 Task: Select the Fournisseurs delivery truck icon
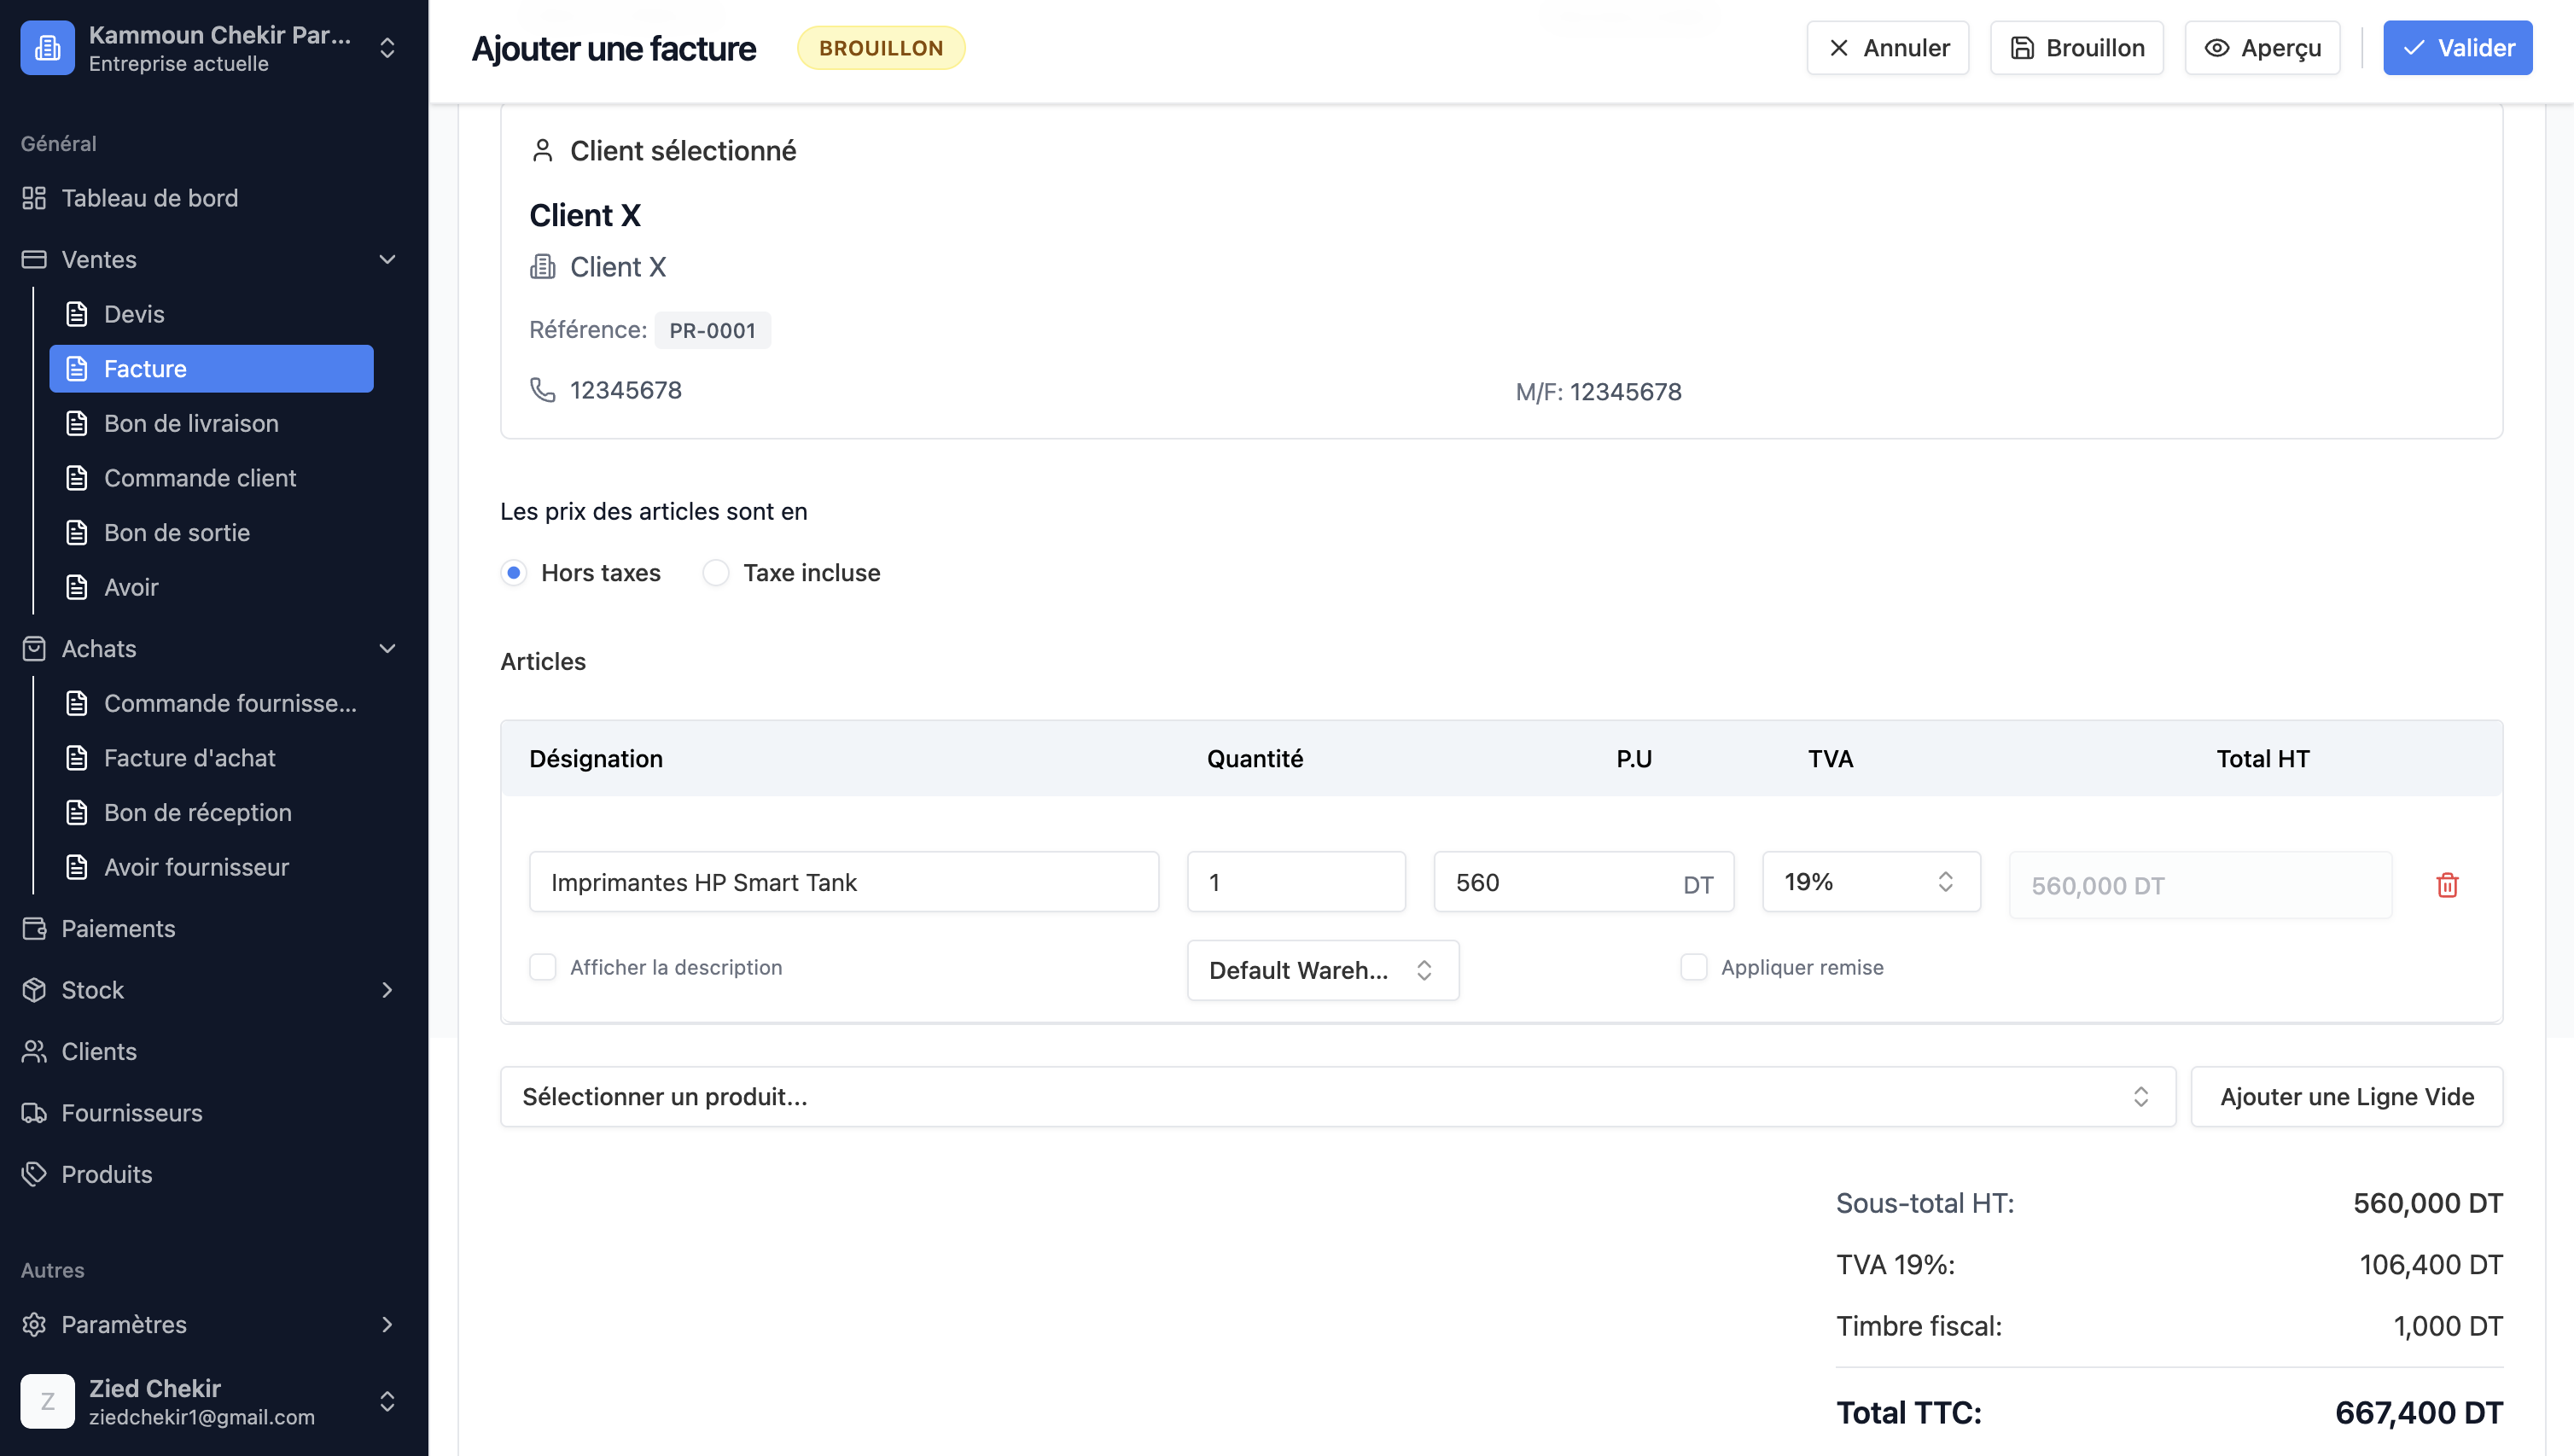[x=33, y=1112]
